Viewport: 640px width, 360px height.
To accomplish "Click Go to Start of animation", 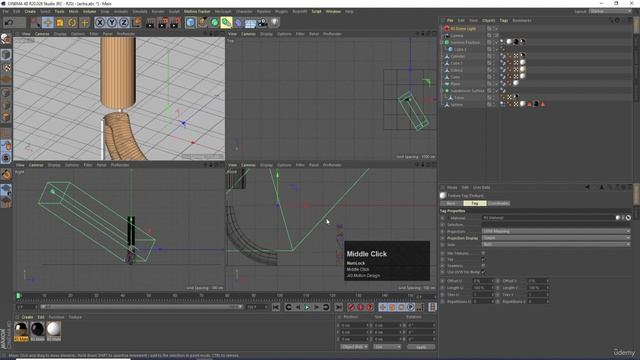I will (x=276, y=307).
